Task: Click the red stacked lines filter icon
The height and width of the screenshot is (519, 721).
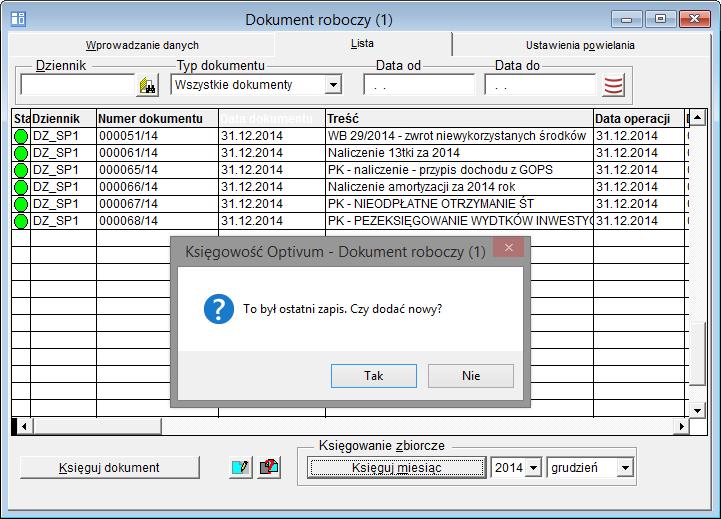Action: pos(613,85)
